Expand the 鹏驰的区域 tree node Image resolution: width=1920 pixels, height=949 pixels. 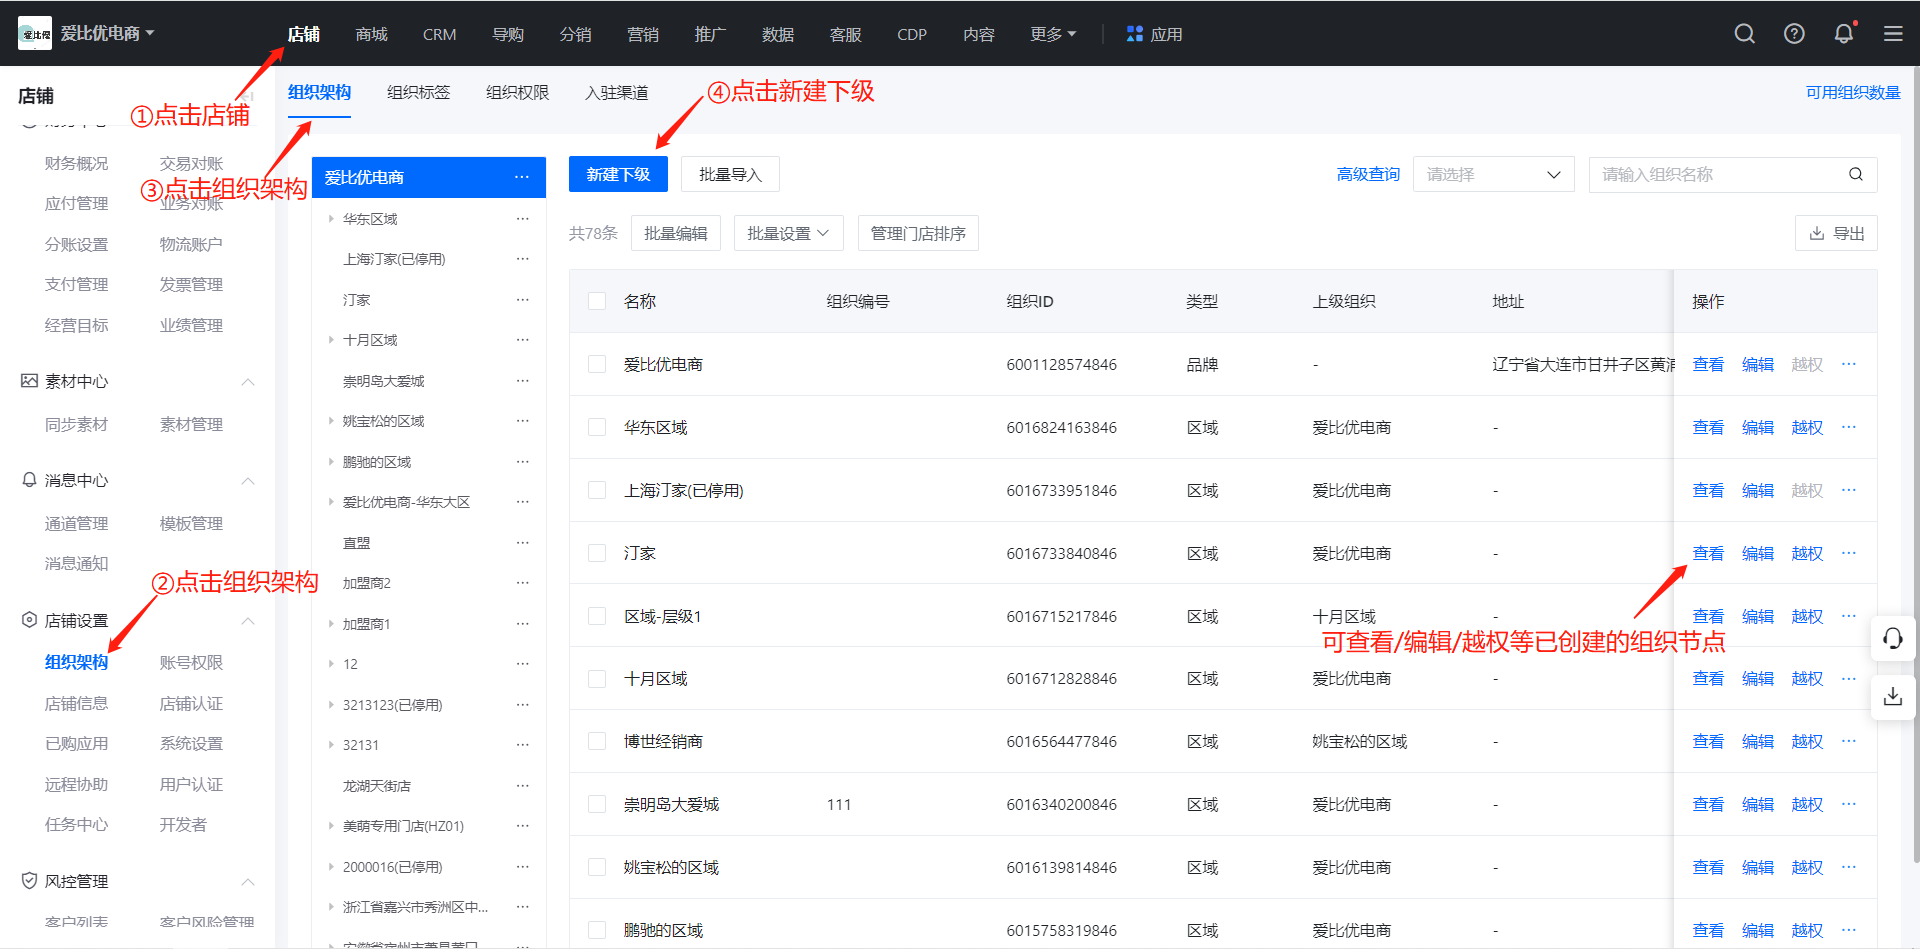(331, 461)
